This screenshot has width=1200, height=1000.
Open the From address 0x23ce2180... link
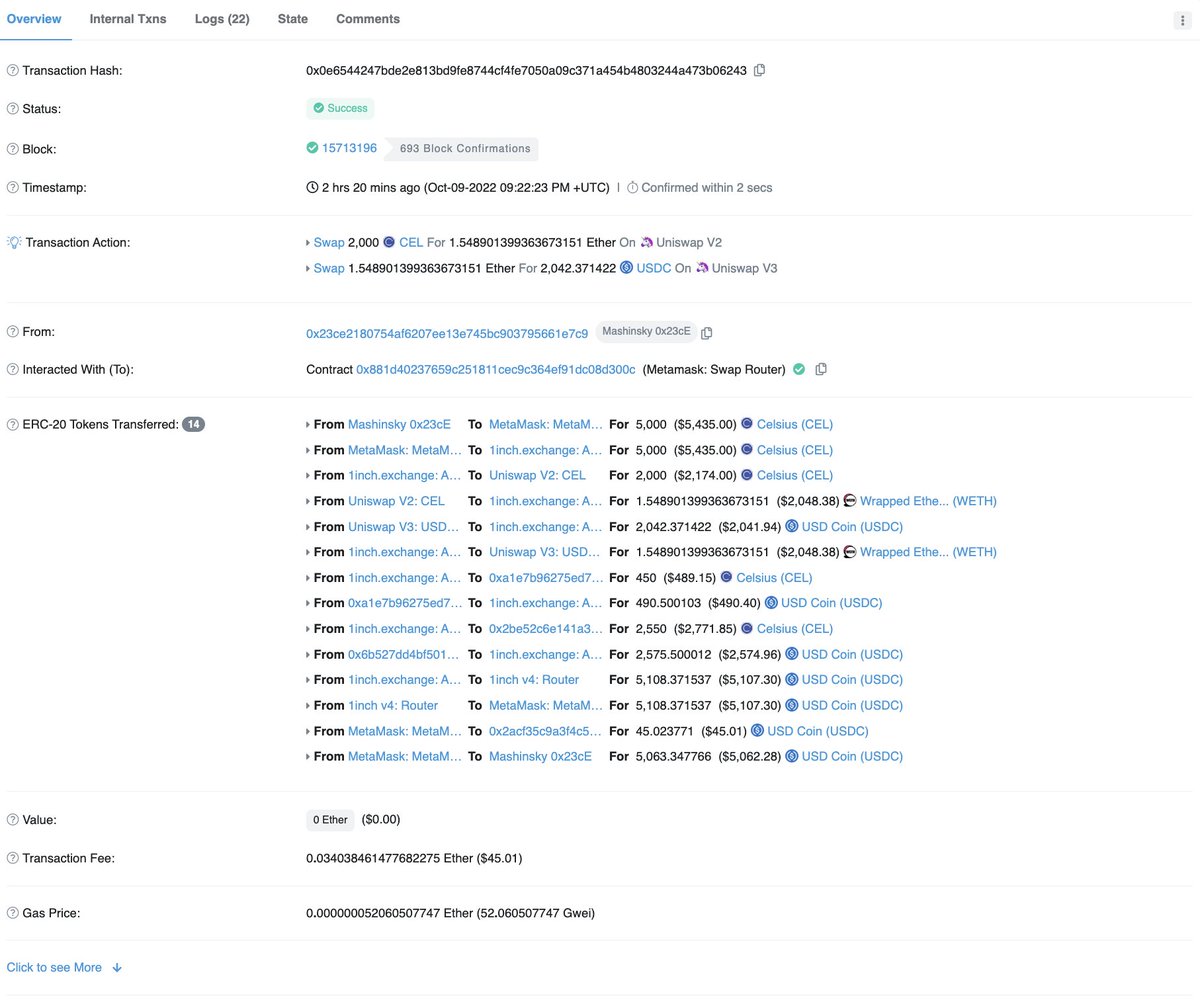(x=447, y=333)
